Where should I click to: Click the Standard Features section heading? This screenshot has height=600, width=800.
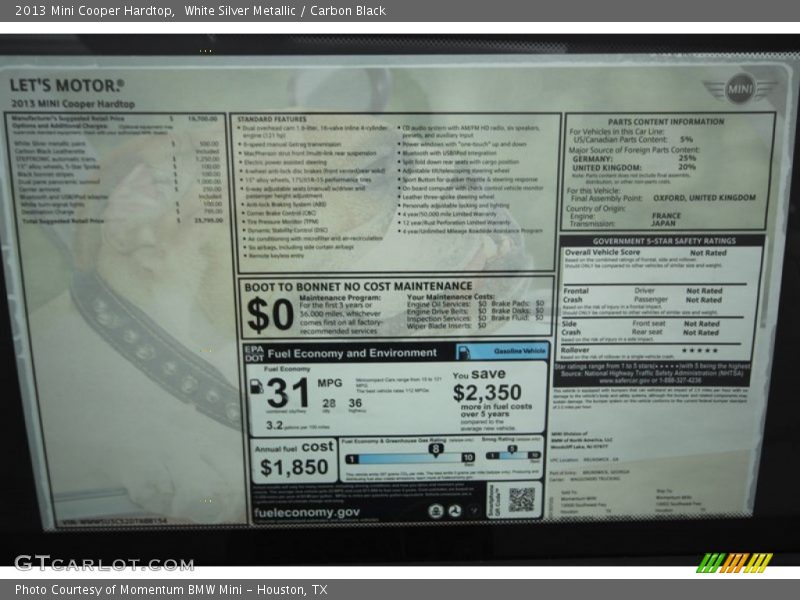tap(272, 119)
